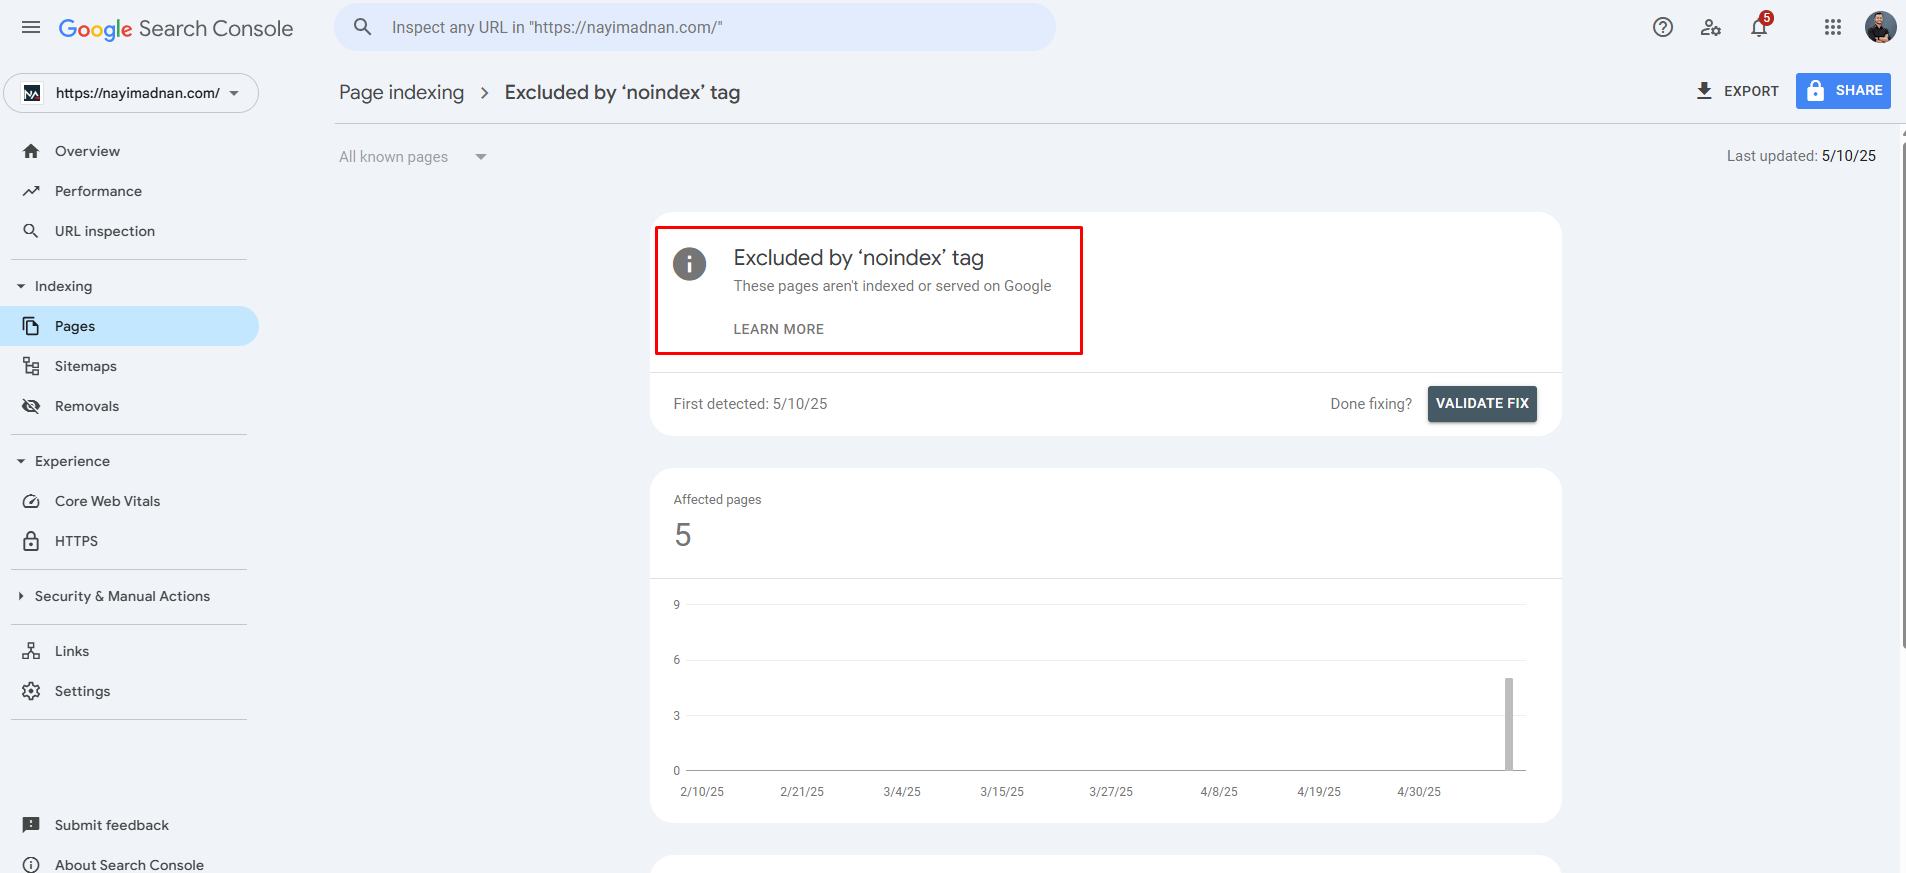Open the All known pages filter dropdown
The width and height of the screenshot is (1906, 873).
click(x=412, y=157)
